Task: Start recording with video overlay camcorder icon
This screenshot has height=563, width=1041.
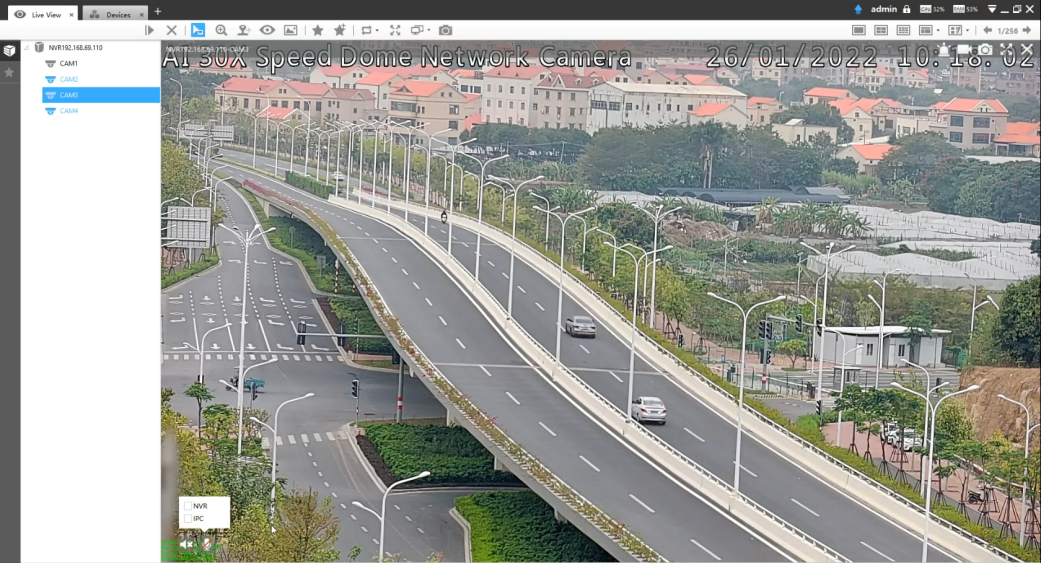Action: (964, 50)
